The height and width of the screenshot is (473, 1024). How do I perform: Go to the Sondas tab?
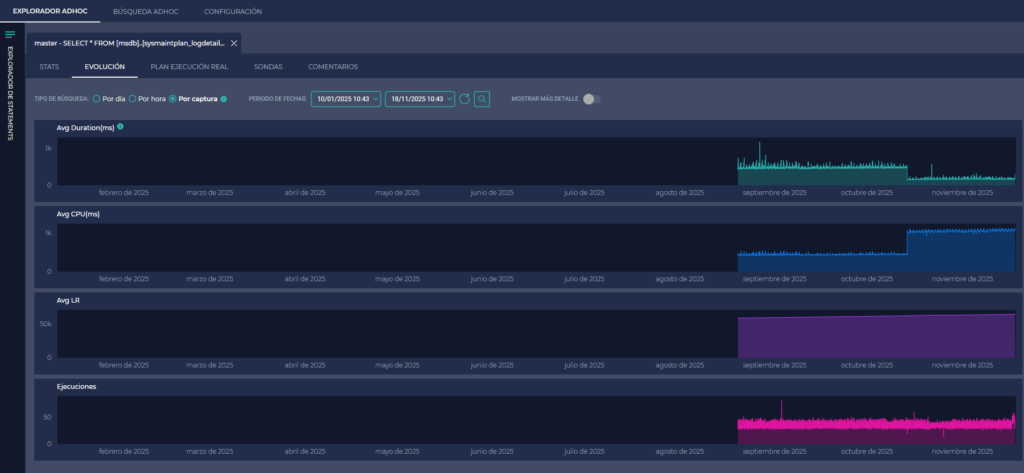pos(268,67)
